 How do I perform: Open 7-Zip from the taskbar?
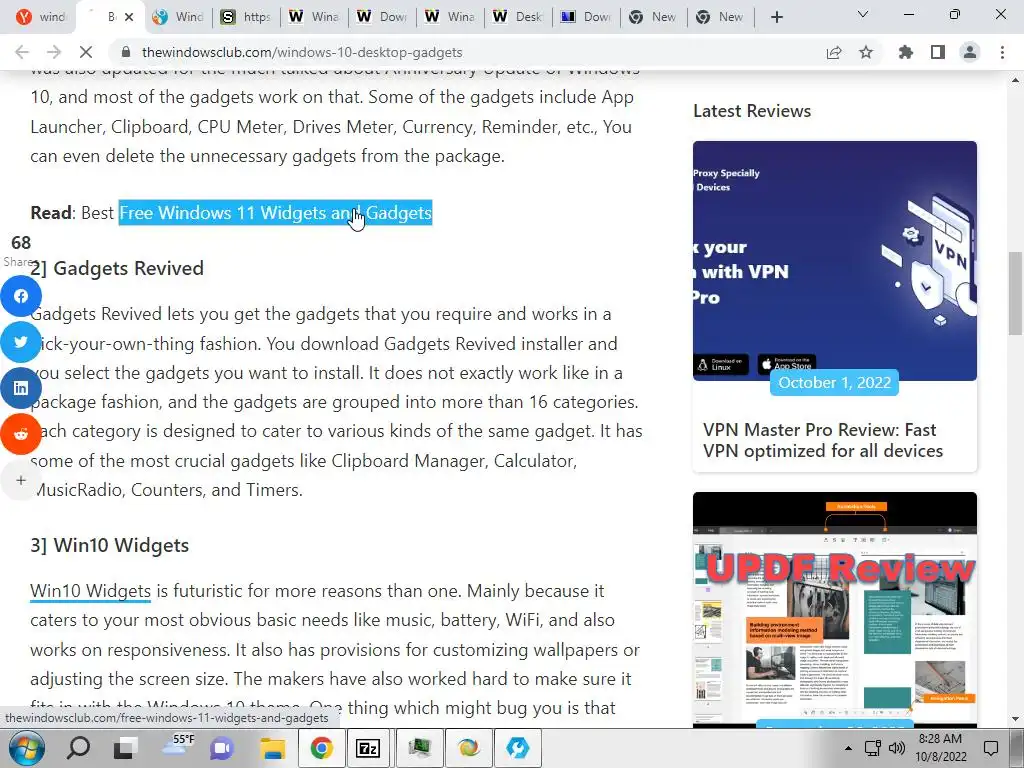click(x=368, y=748)
